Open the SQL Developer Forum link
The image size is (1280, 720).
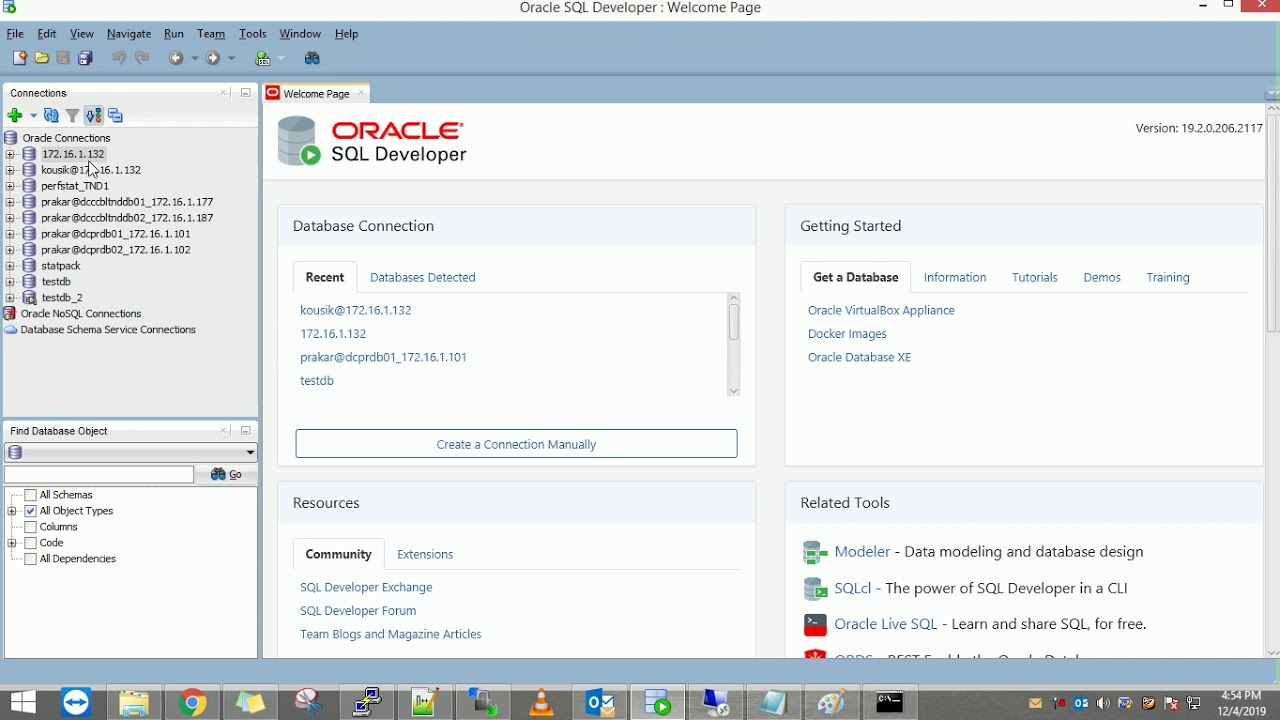(358, 611)
